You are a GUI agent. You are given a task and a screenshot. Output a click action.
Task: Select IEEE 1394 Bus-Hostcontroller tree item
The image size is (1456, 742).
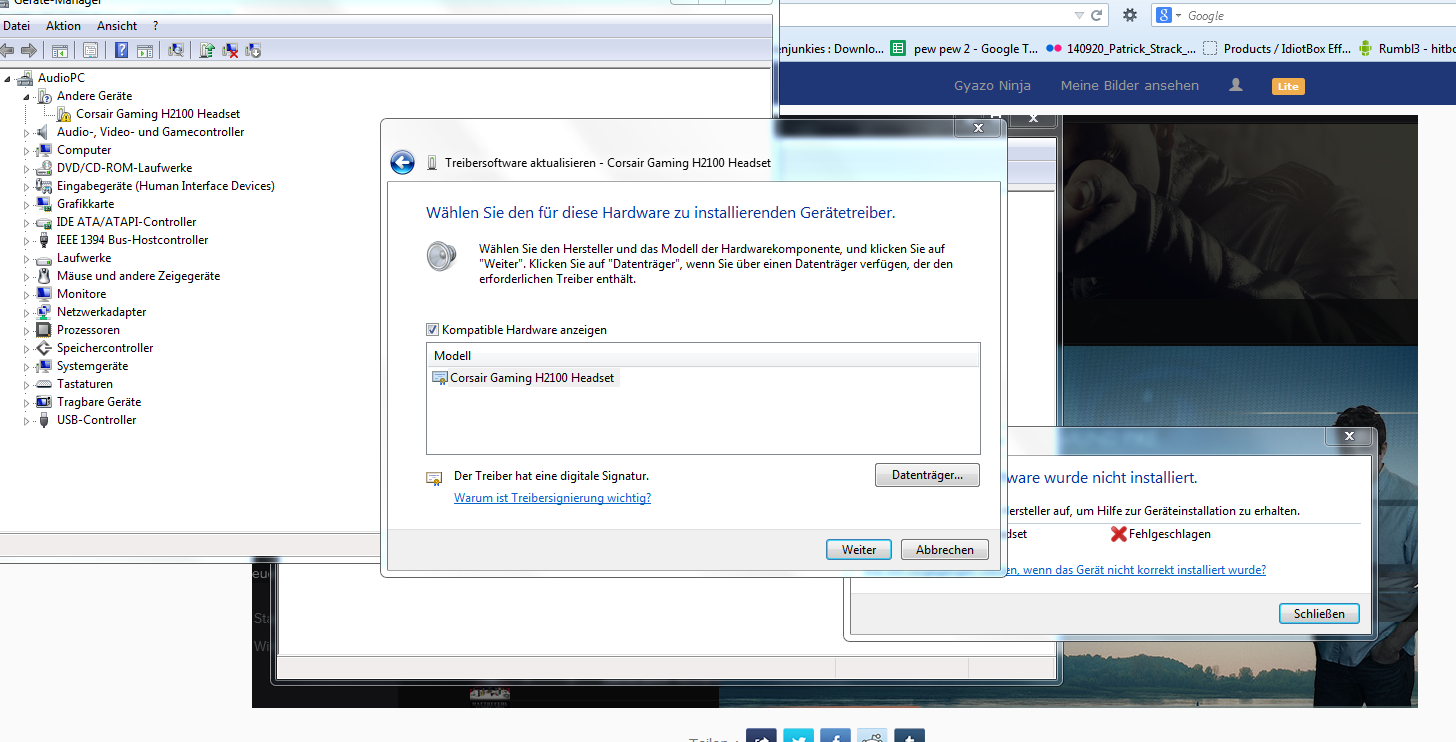133,240
